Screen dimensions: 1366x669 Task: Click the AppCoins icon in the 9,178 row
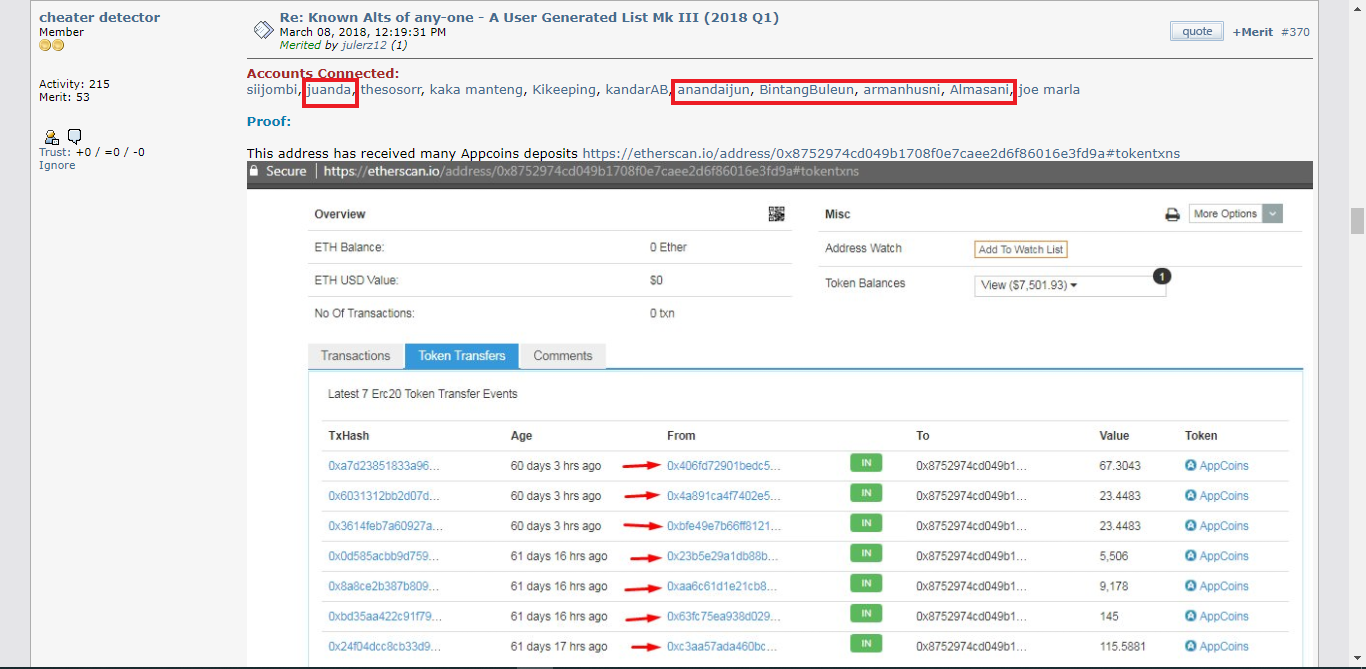(x=1191, y=586)
